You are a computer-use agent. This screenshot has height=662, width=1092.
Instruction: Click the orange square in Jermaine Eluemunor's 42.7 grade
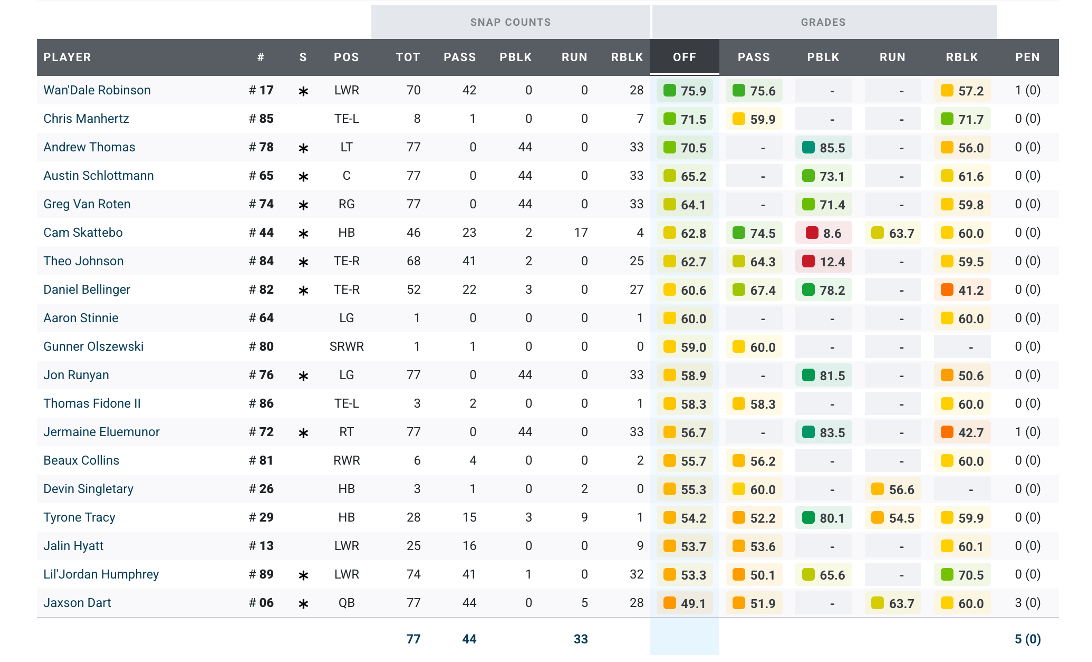(946, 433)
